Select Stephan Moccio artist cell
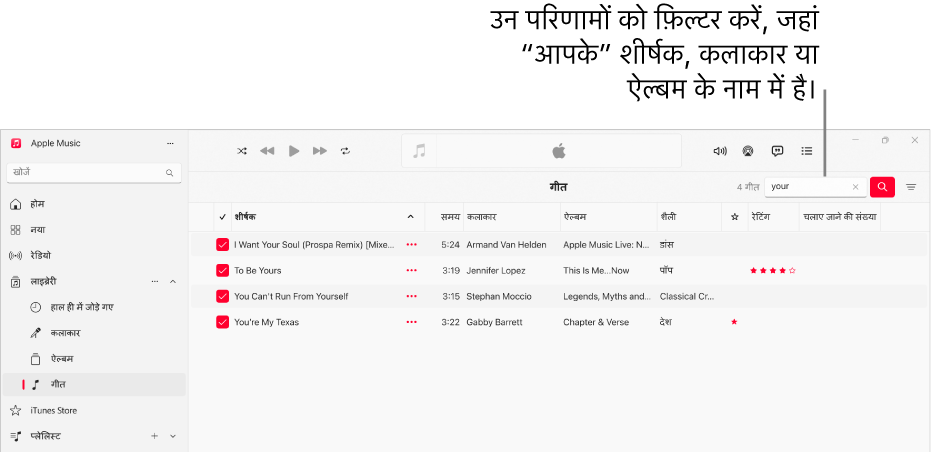Screen dimensions: 934x452 coord(499,296)
